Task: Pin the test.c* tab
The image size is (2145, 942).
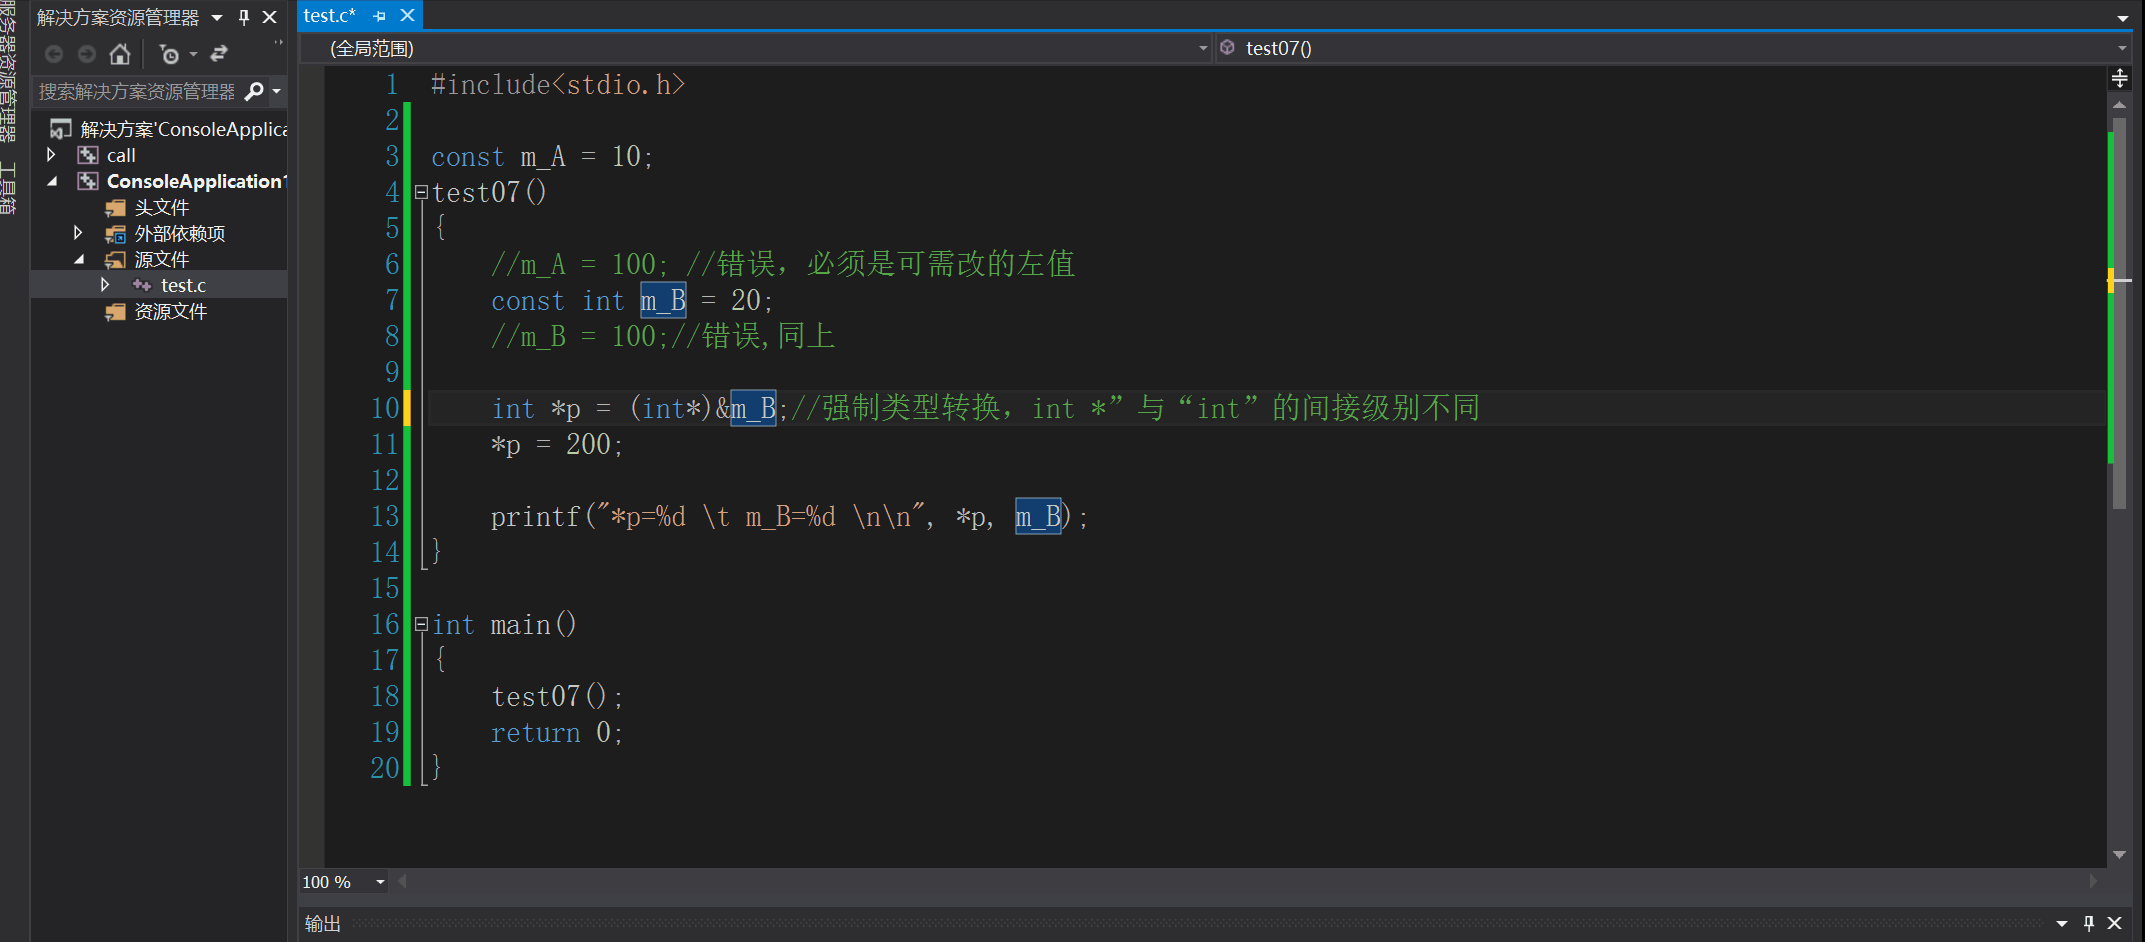Action: tap(379, 16)
